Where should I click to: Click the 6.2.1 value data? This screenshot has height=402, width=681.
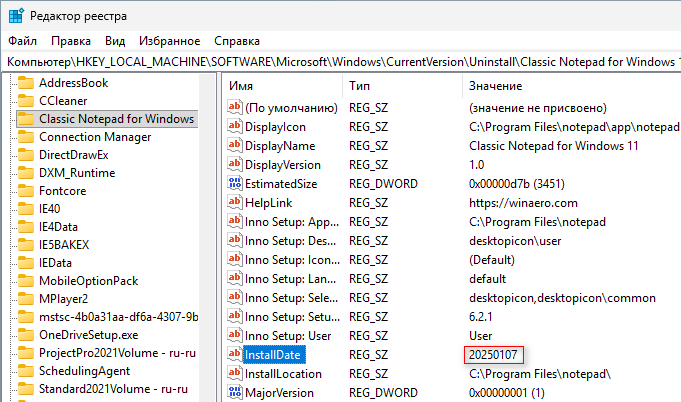pyautogui.click(x=480, y=317)
